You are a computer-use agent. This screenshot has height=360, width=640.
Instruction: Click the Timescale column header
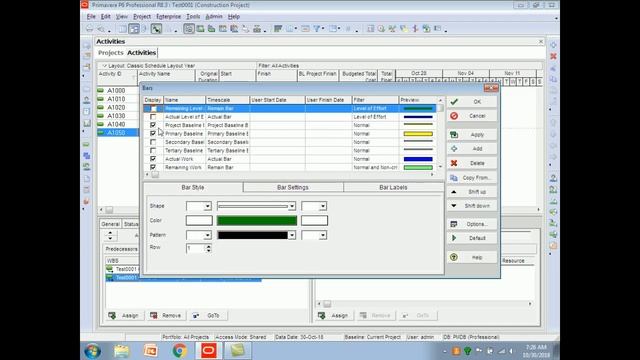(227, 100)
